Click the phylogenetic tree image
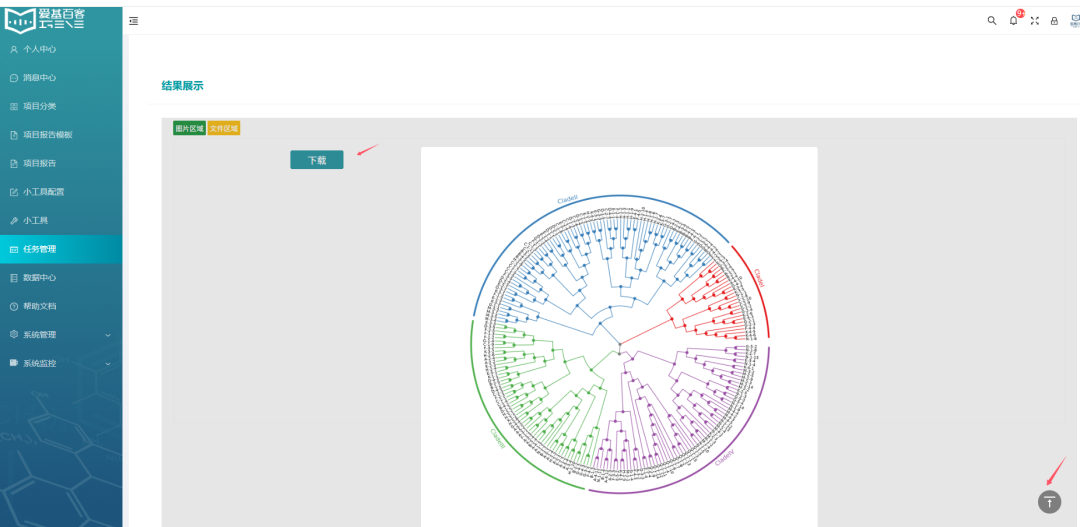Screen dimensions: 1080x527 point(619,337)
